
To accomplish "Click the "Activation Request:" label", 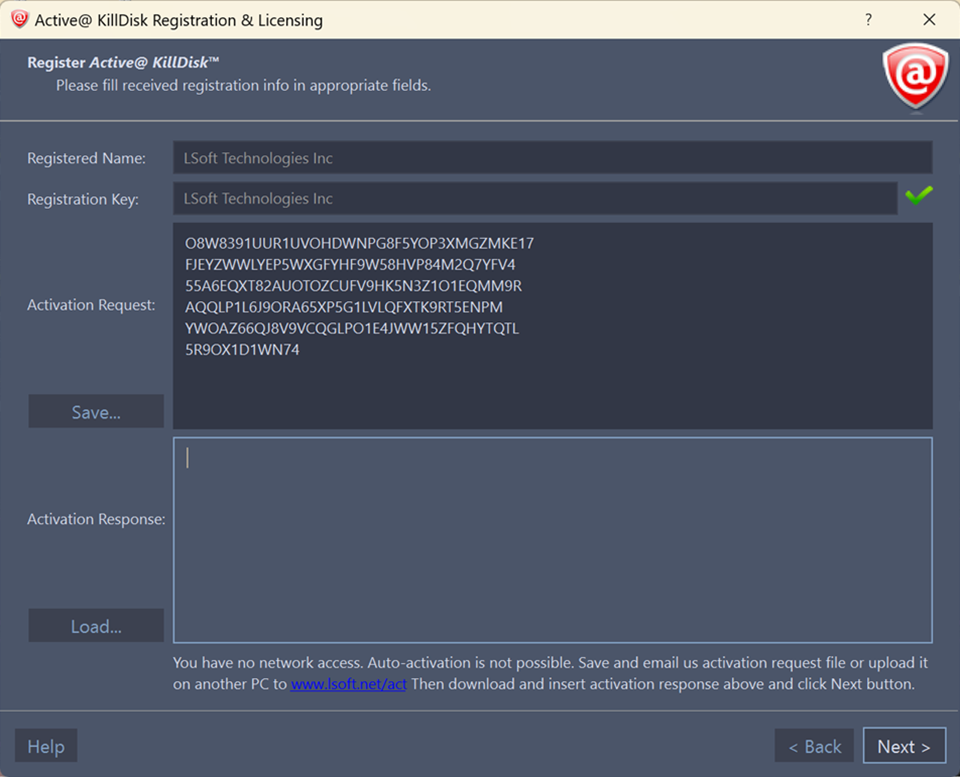I will [91, 305].
